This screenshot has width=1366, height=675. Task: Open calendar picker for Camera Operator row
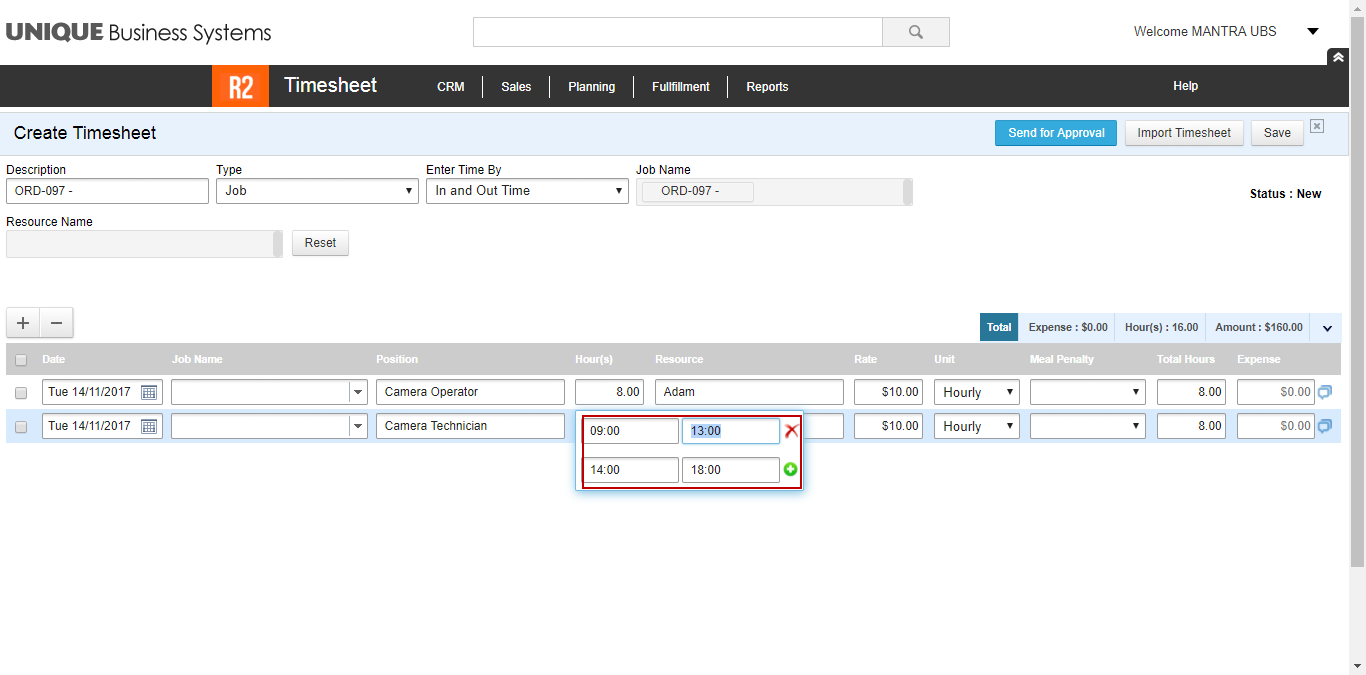(x=149, y=393)
